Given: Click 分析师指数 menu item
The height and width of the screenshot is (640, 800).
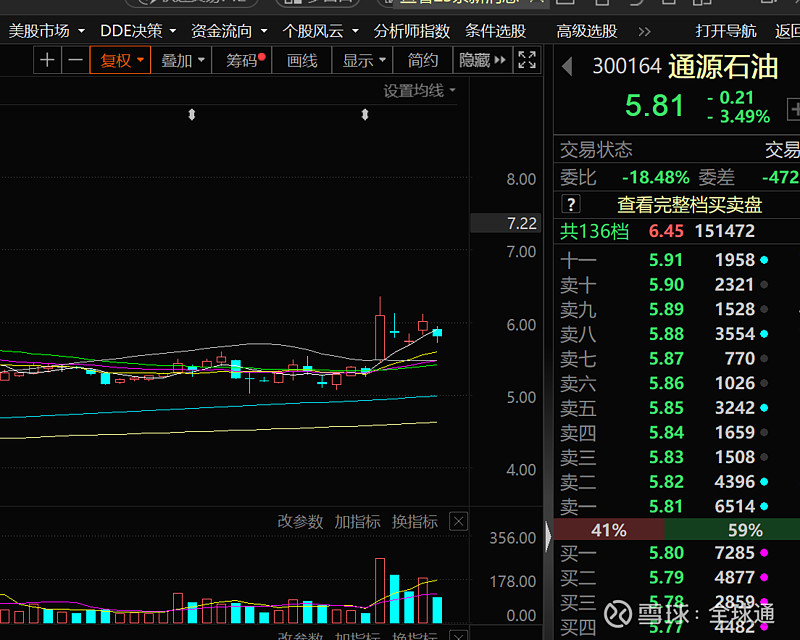Looking at the screenshot, I should pyautogui.click(x=412, y=31).
